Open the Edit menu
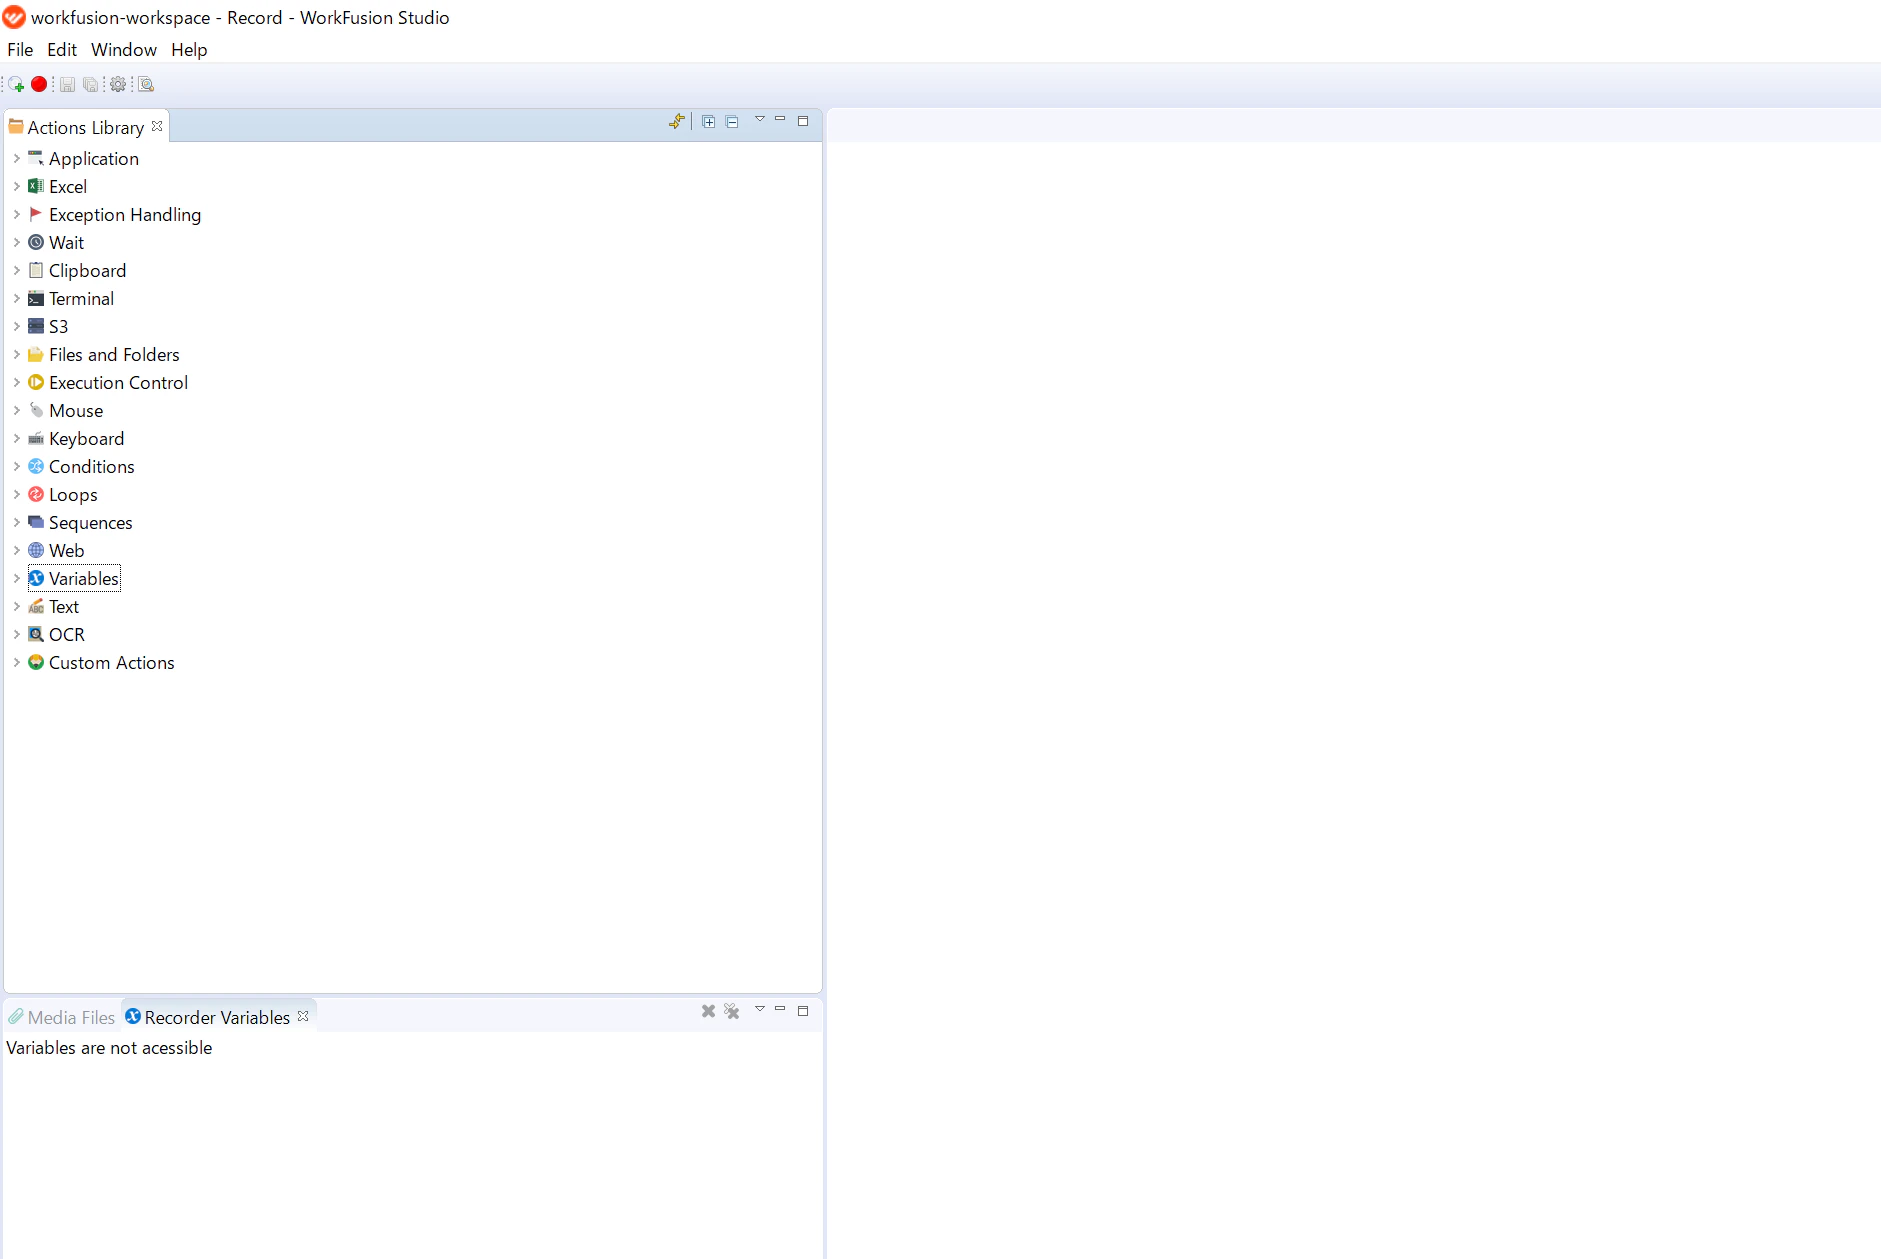The image size is (1881, 1259). tap(62, 50)
